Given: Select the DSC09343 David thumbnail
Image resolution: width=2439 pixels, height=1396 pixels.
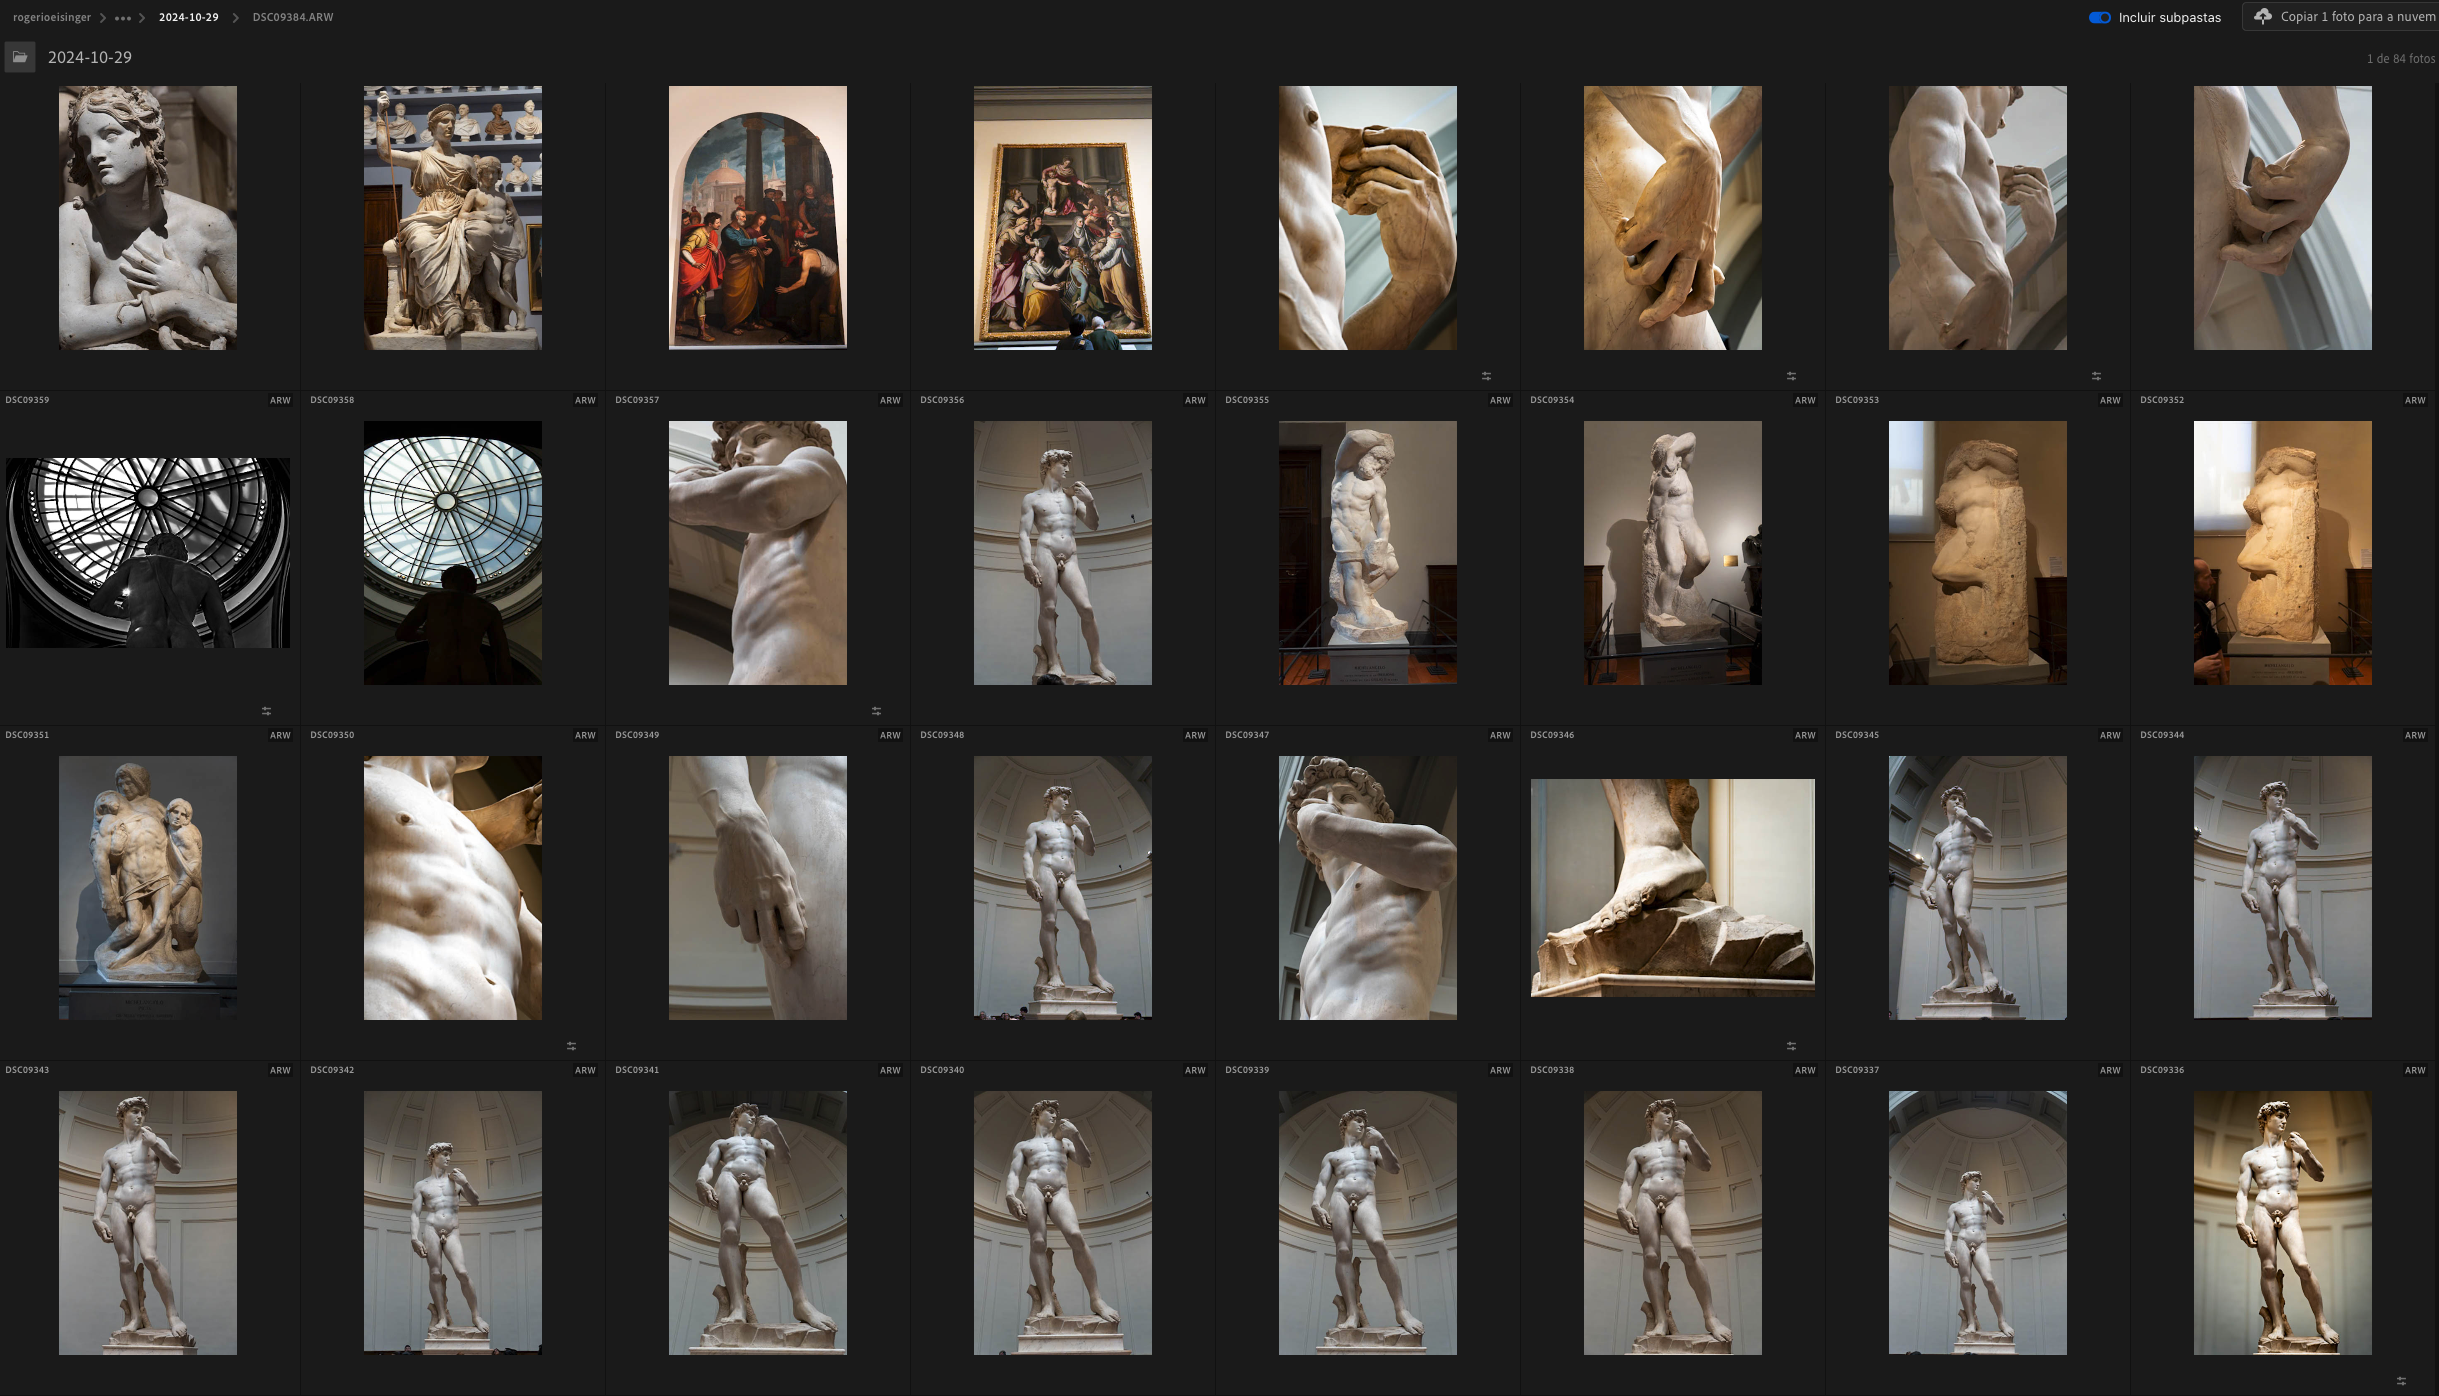Looking at the screenshot, I should point(148,1223).
